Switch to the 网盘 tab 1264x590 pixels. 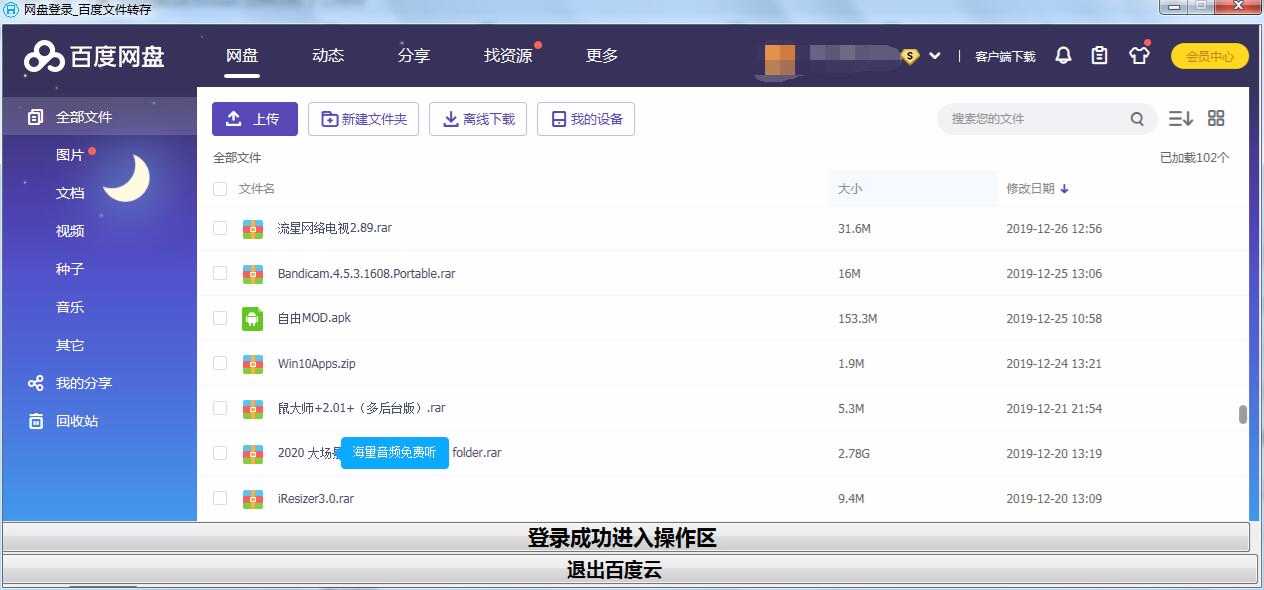(242, 55)
